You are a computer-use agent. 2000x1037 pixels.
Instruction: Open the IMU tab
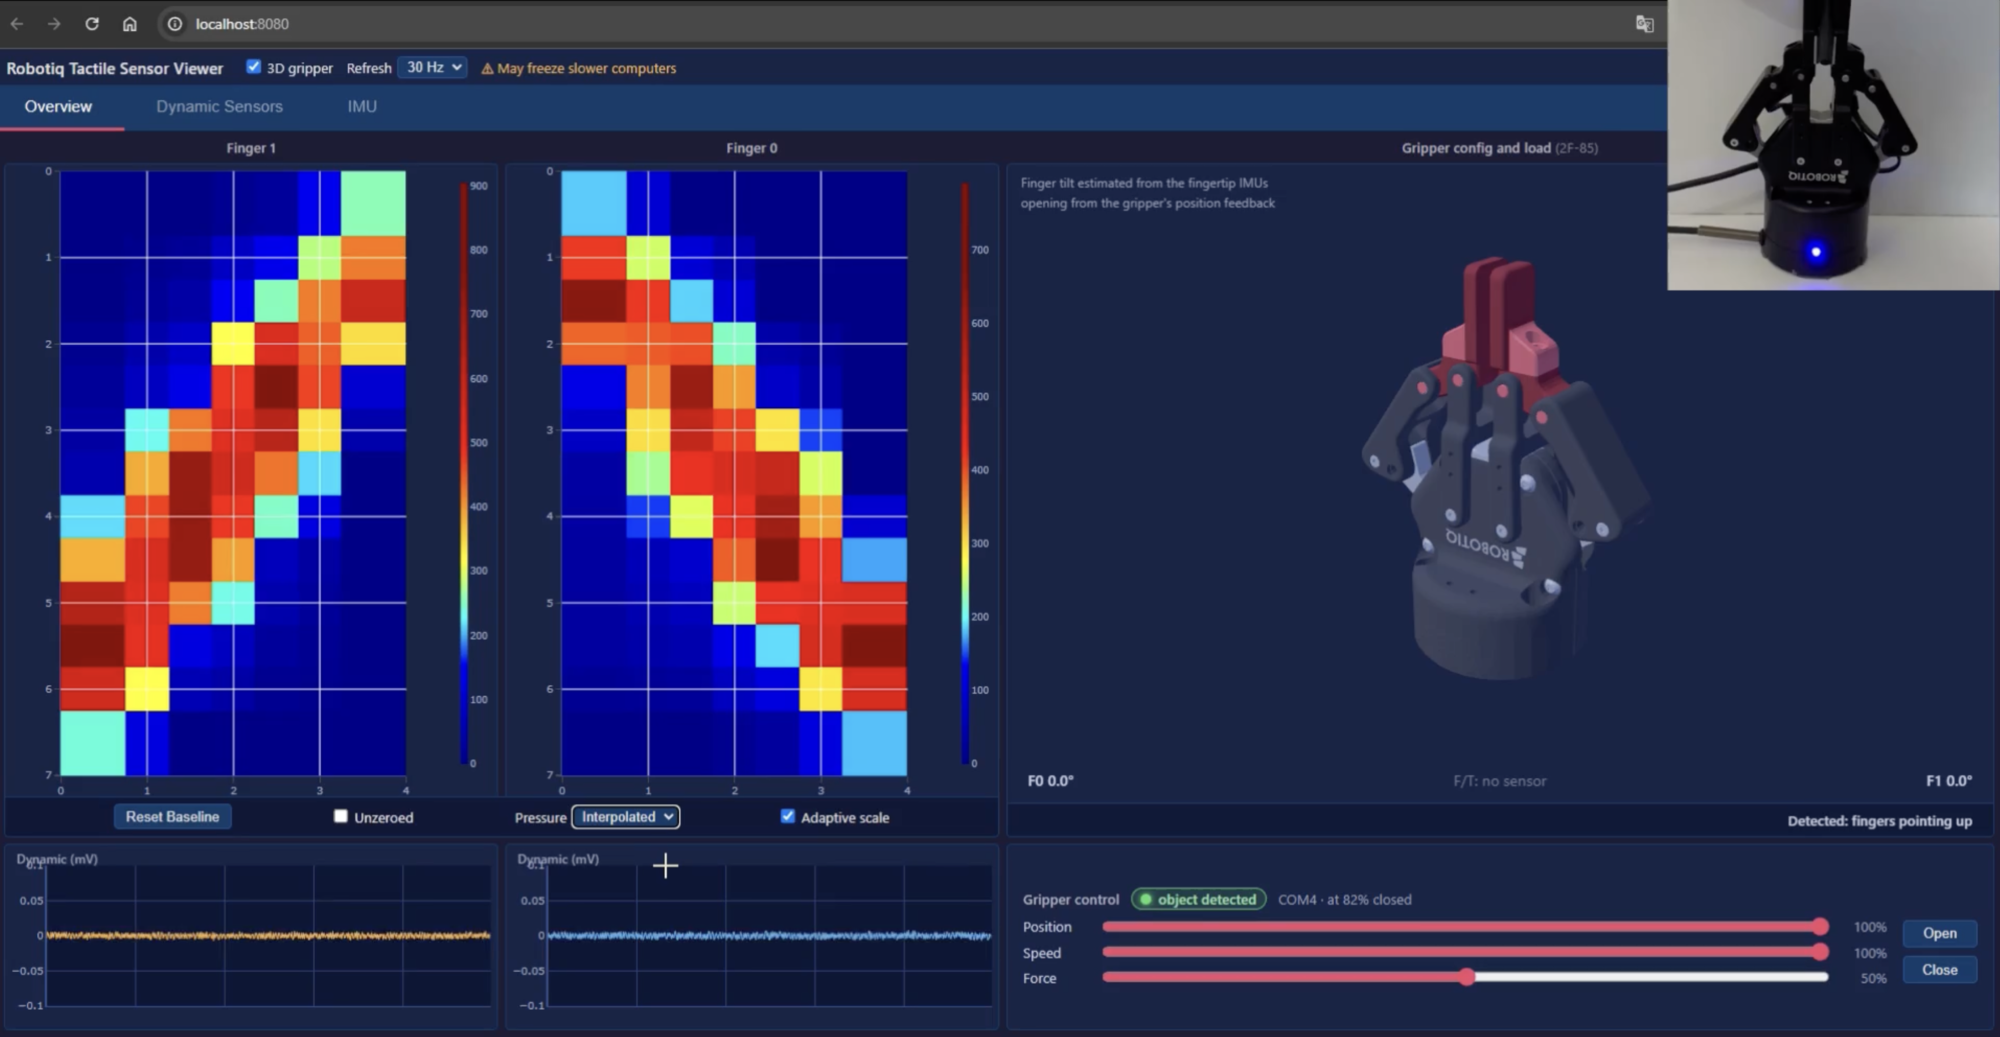coord(362,107)
